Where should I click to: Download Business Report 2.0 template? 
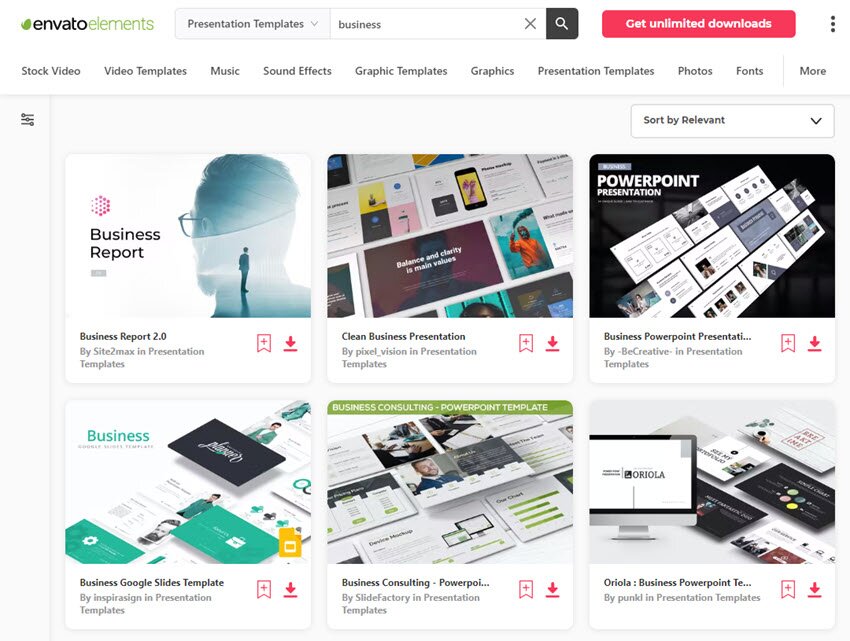(290, 344)
